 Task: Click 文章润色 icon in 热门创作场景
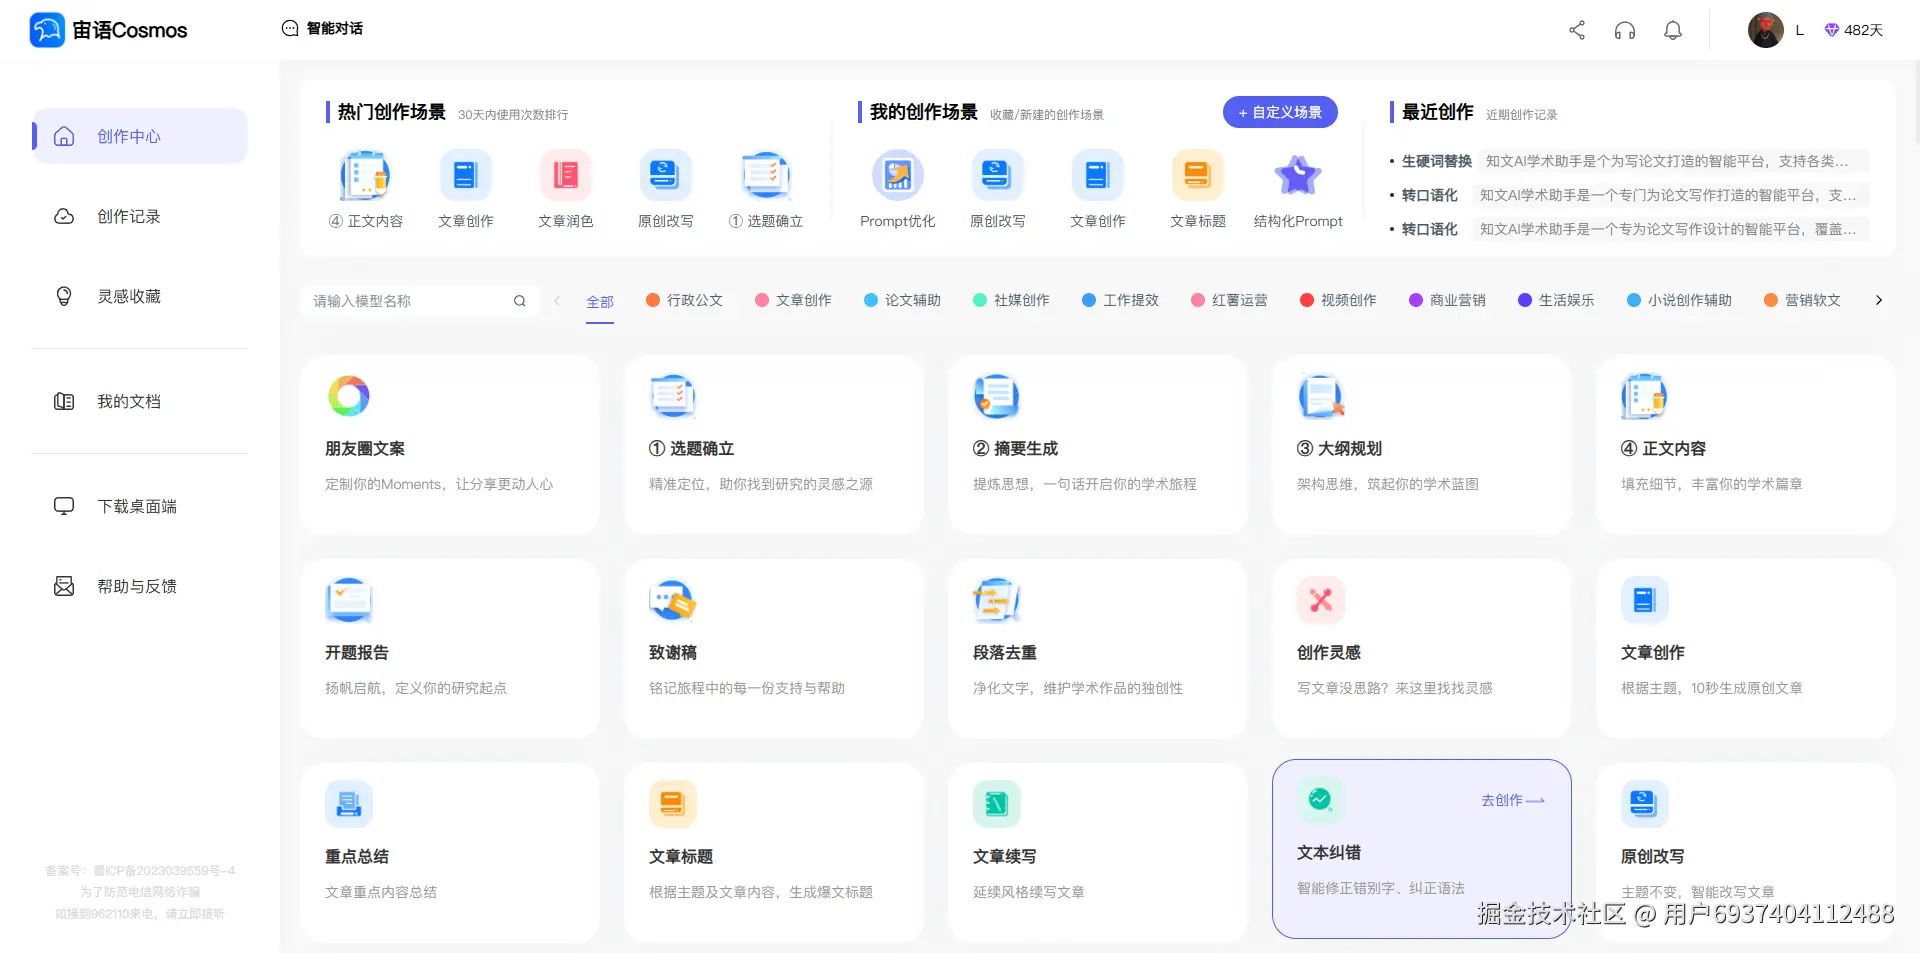(x=566, y=176)
